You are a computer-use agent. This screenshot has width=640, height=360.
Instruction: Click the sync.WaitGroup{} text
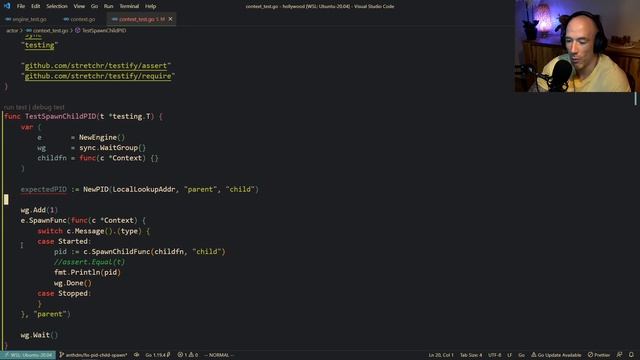coord(112,148)
